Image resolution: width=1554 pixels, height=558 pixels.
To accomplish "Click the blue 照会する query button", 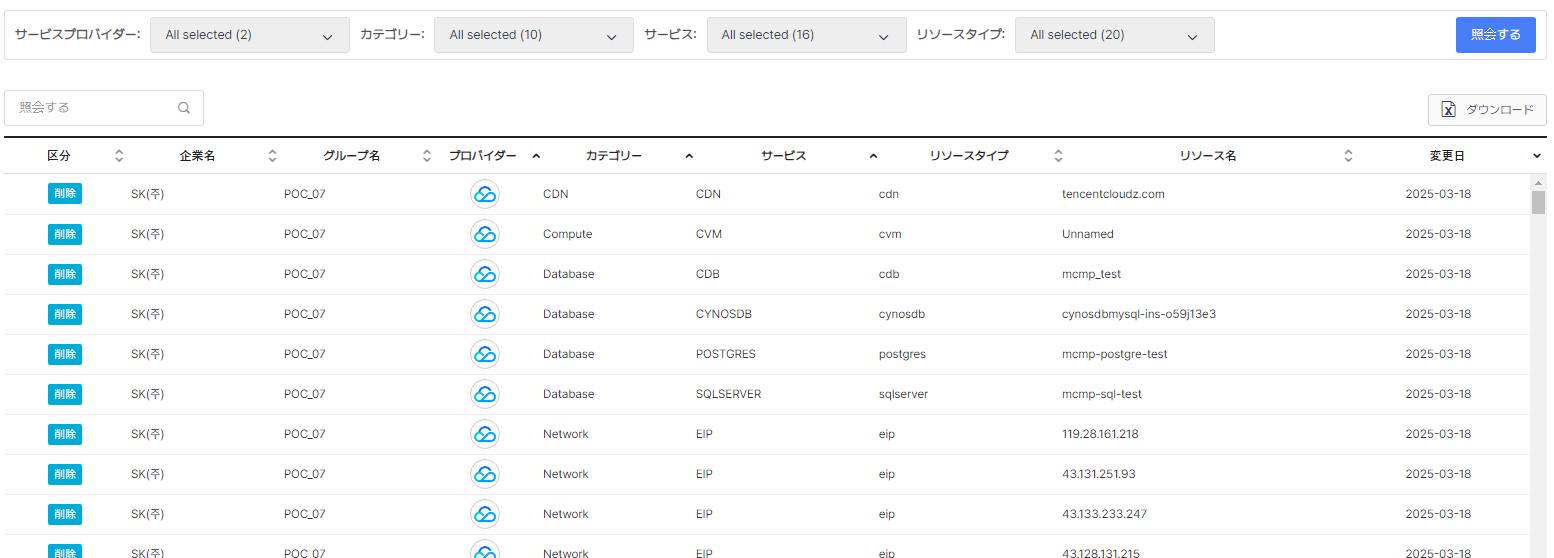I will [x=1495, y=35].
